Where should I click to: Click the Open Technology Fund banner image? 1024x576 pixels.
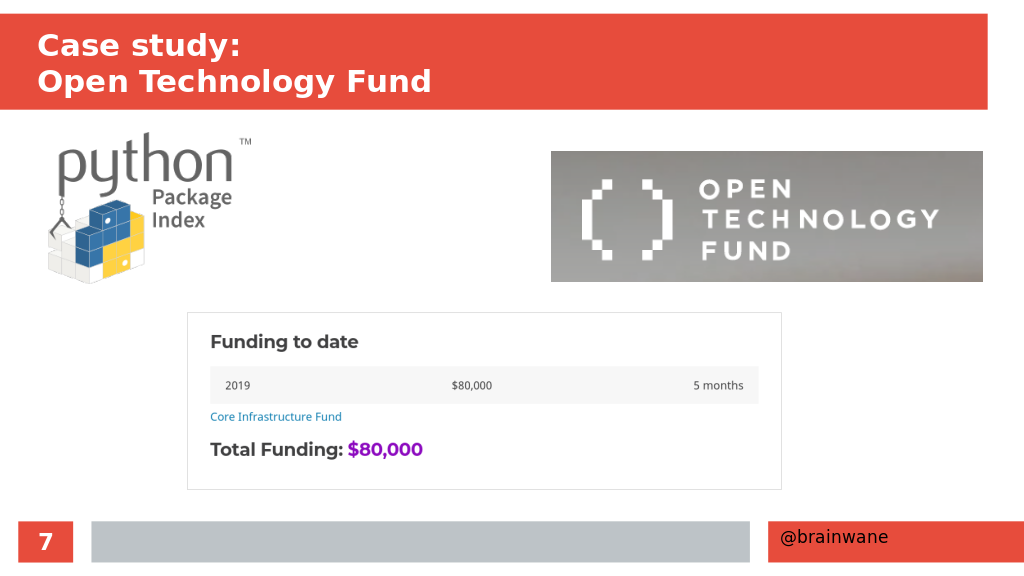[x=767, y=217]
